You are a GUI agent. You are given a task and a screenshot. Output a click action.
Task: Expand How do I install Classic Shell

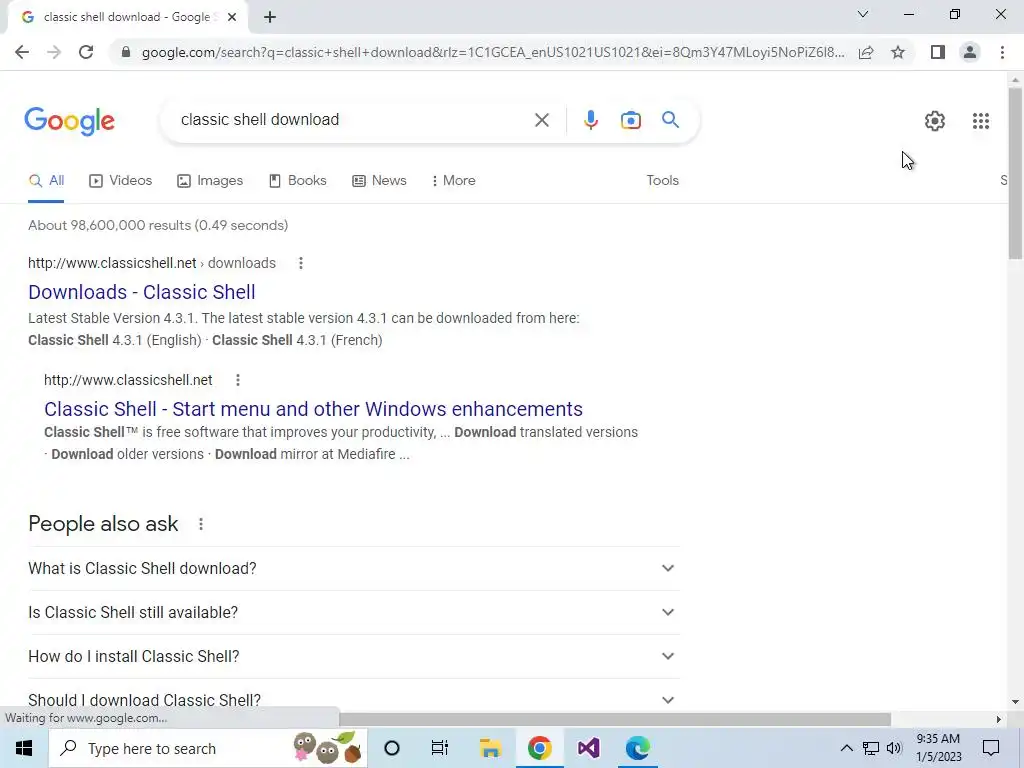[x=354, y=656]
